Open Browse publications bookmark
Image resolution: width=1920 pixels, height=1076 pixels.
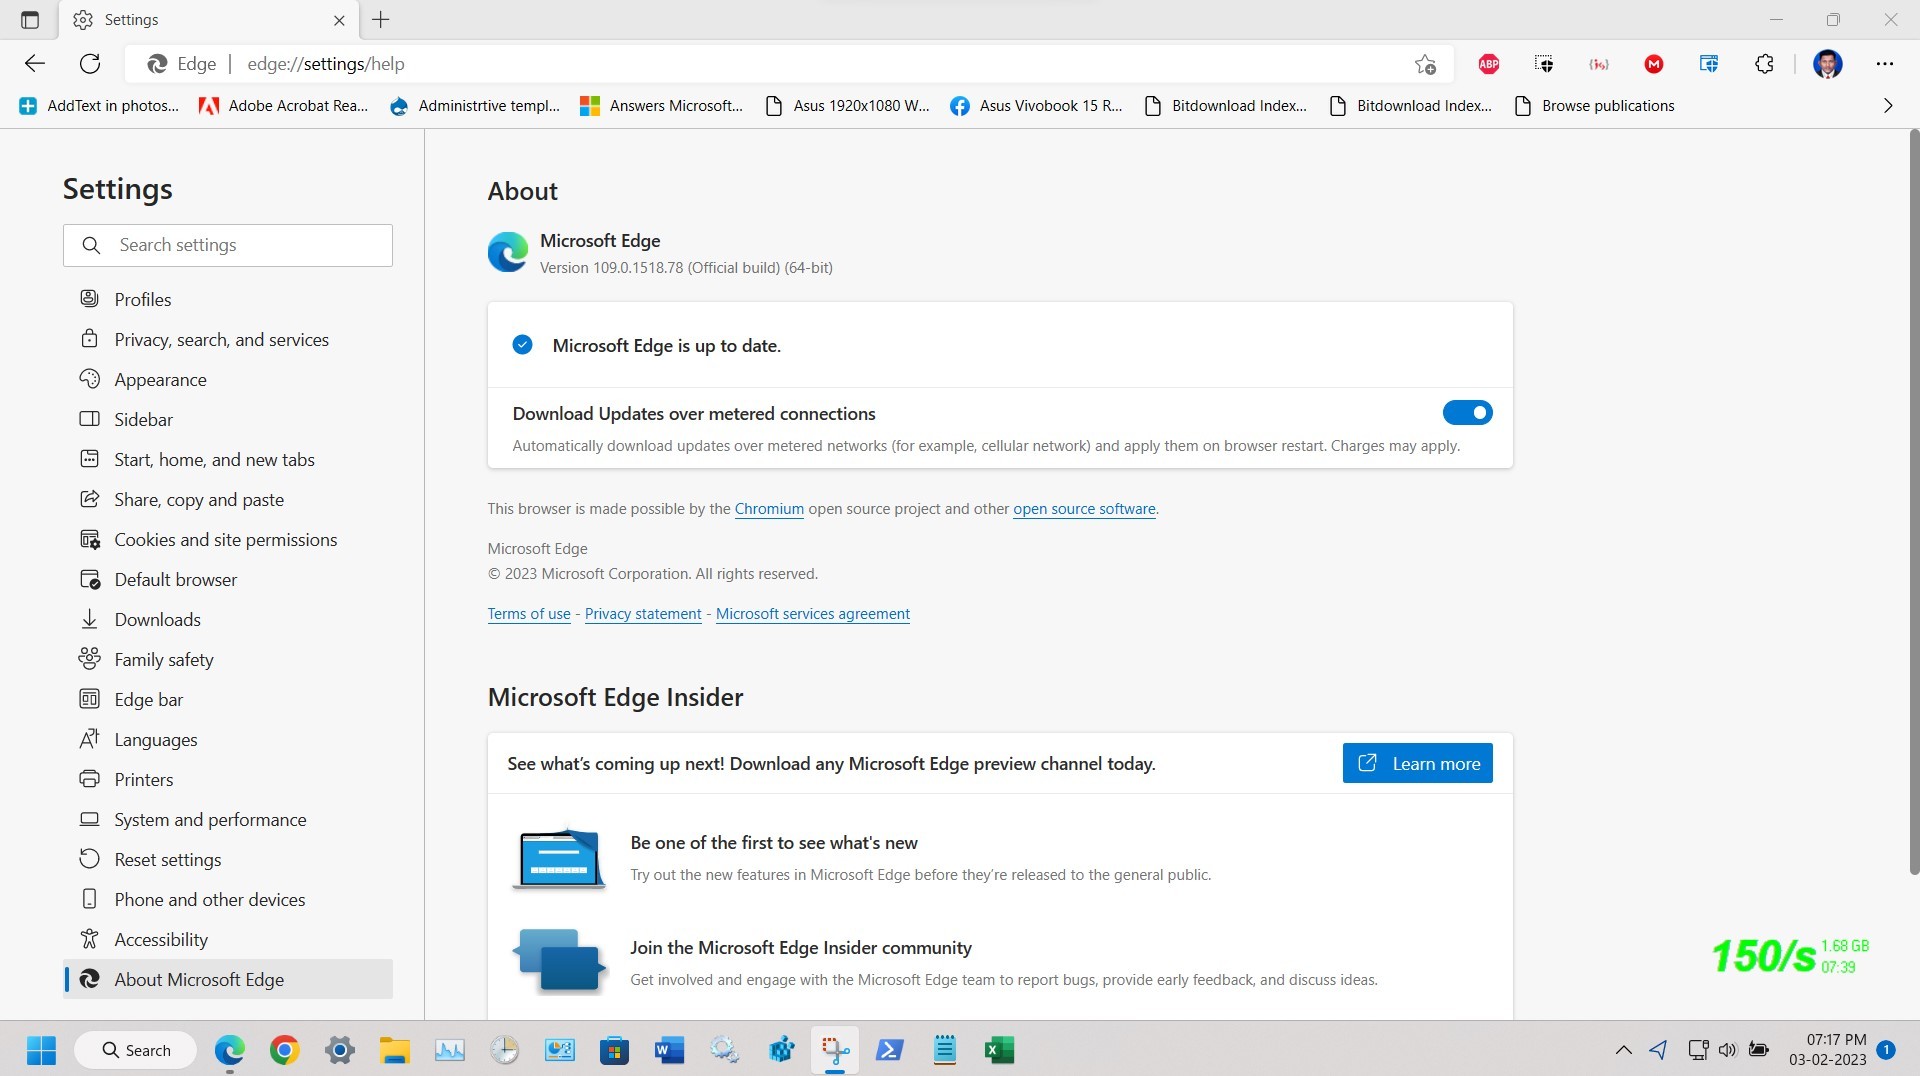pyautogui.click(x=1595, y=106)
